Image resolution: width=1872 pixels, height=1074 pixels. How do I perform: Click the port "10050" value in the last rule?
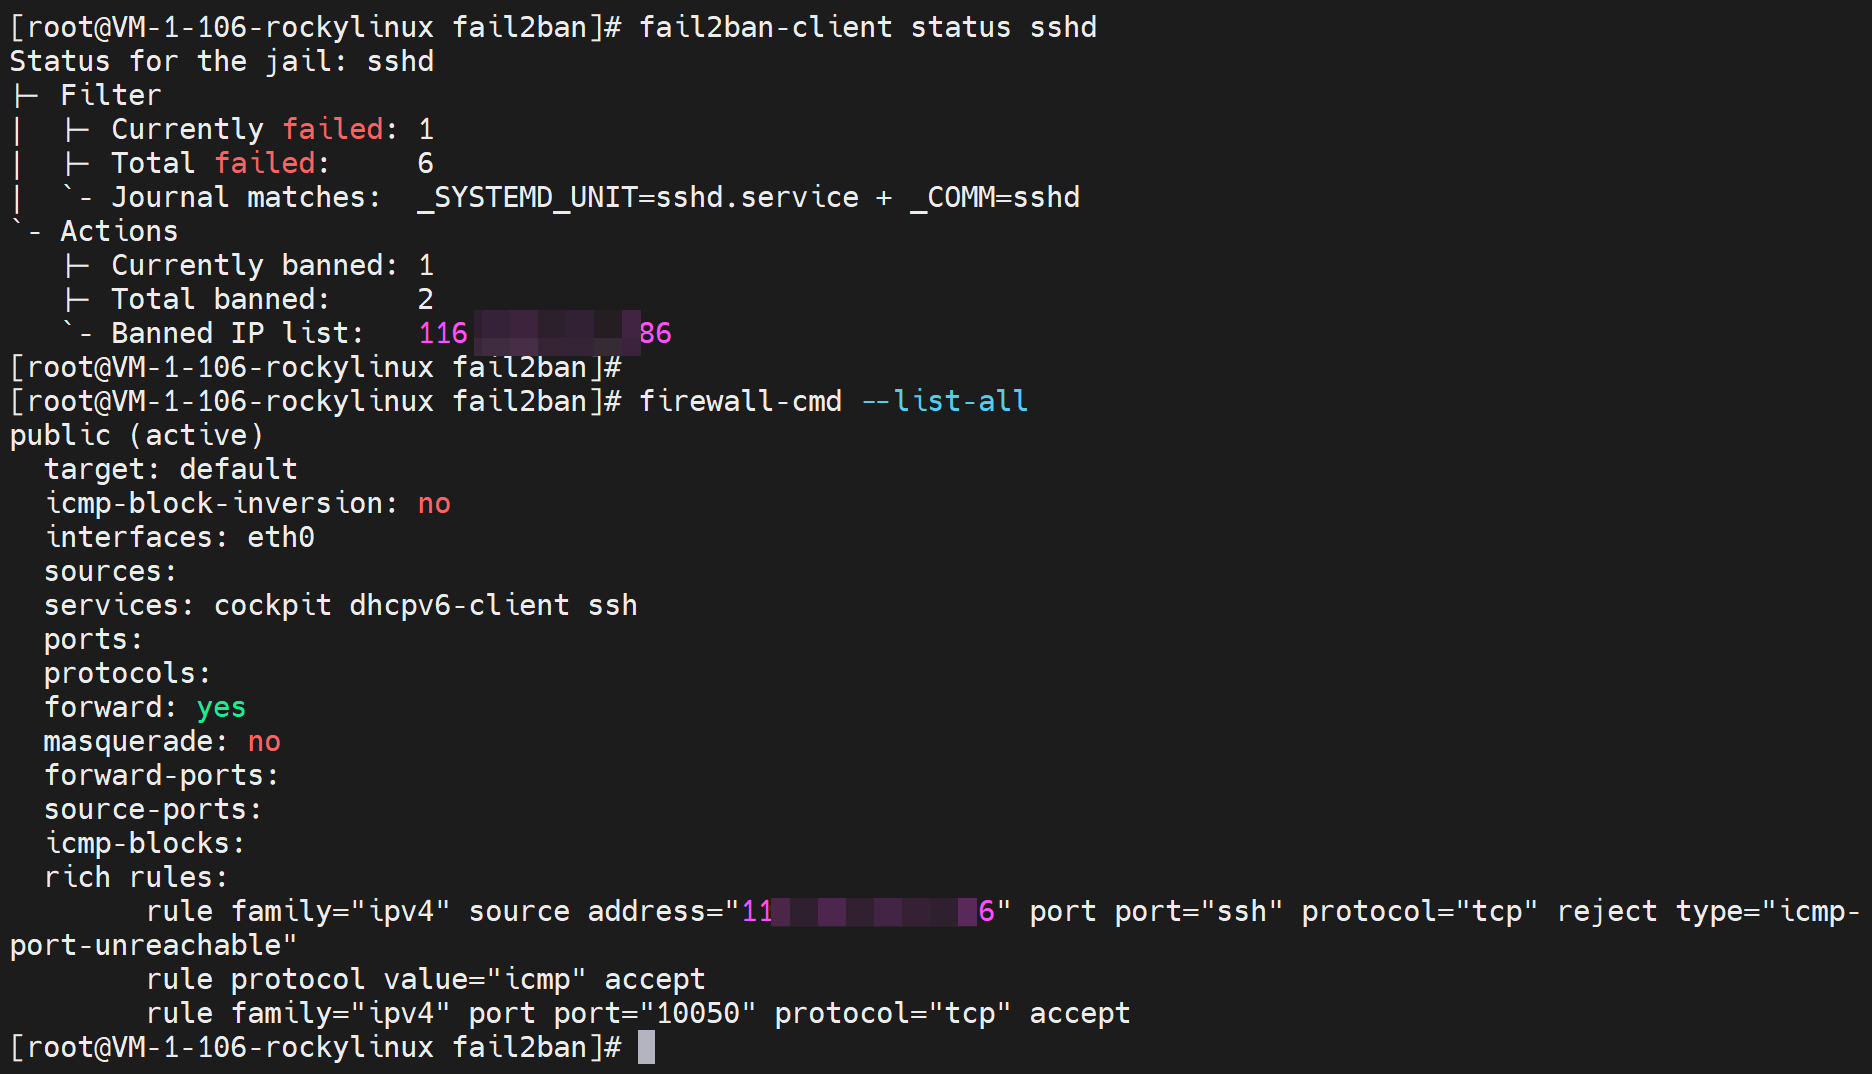coord(698,1013)
